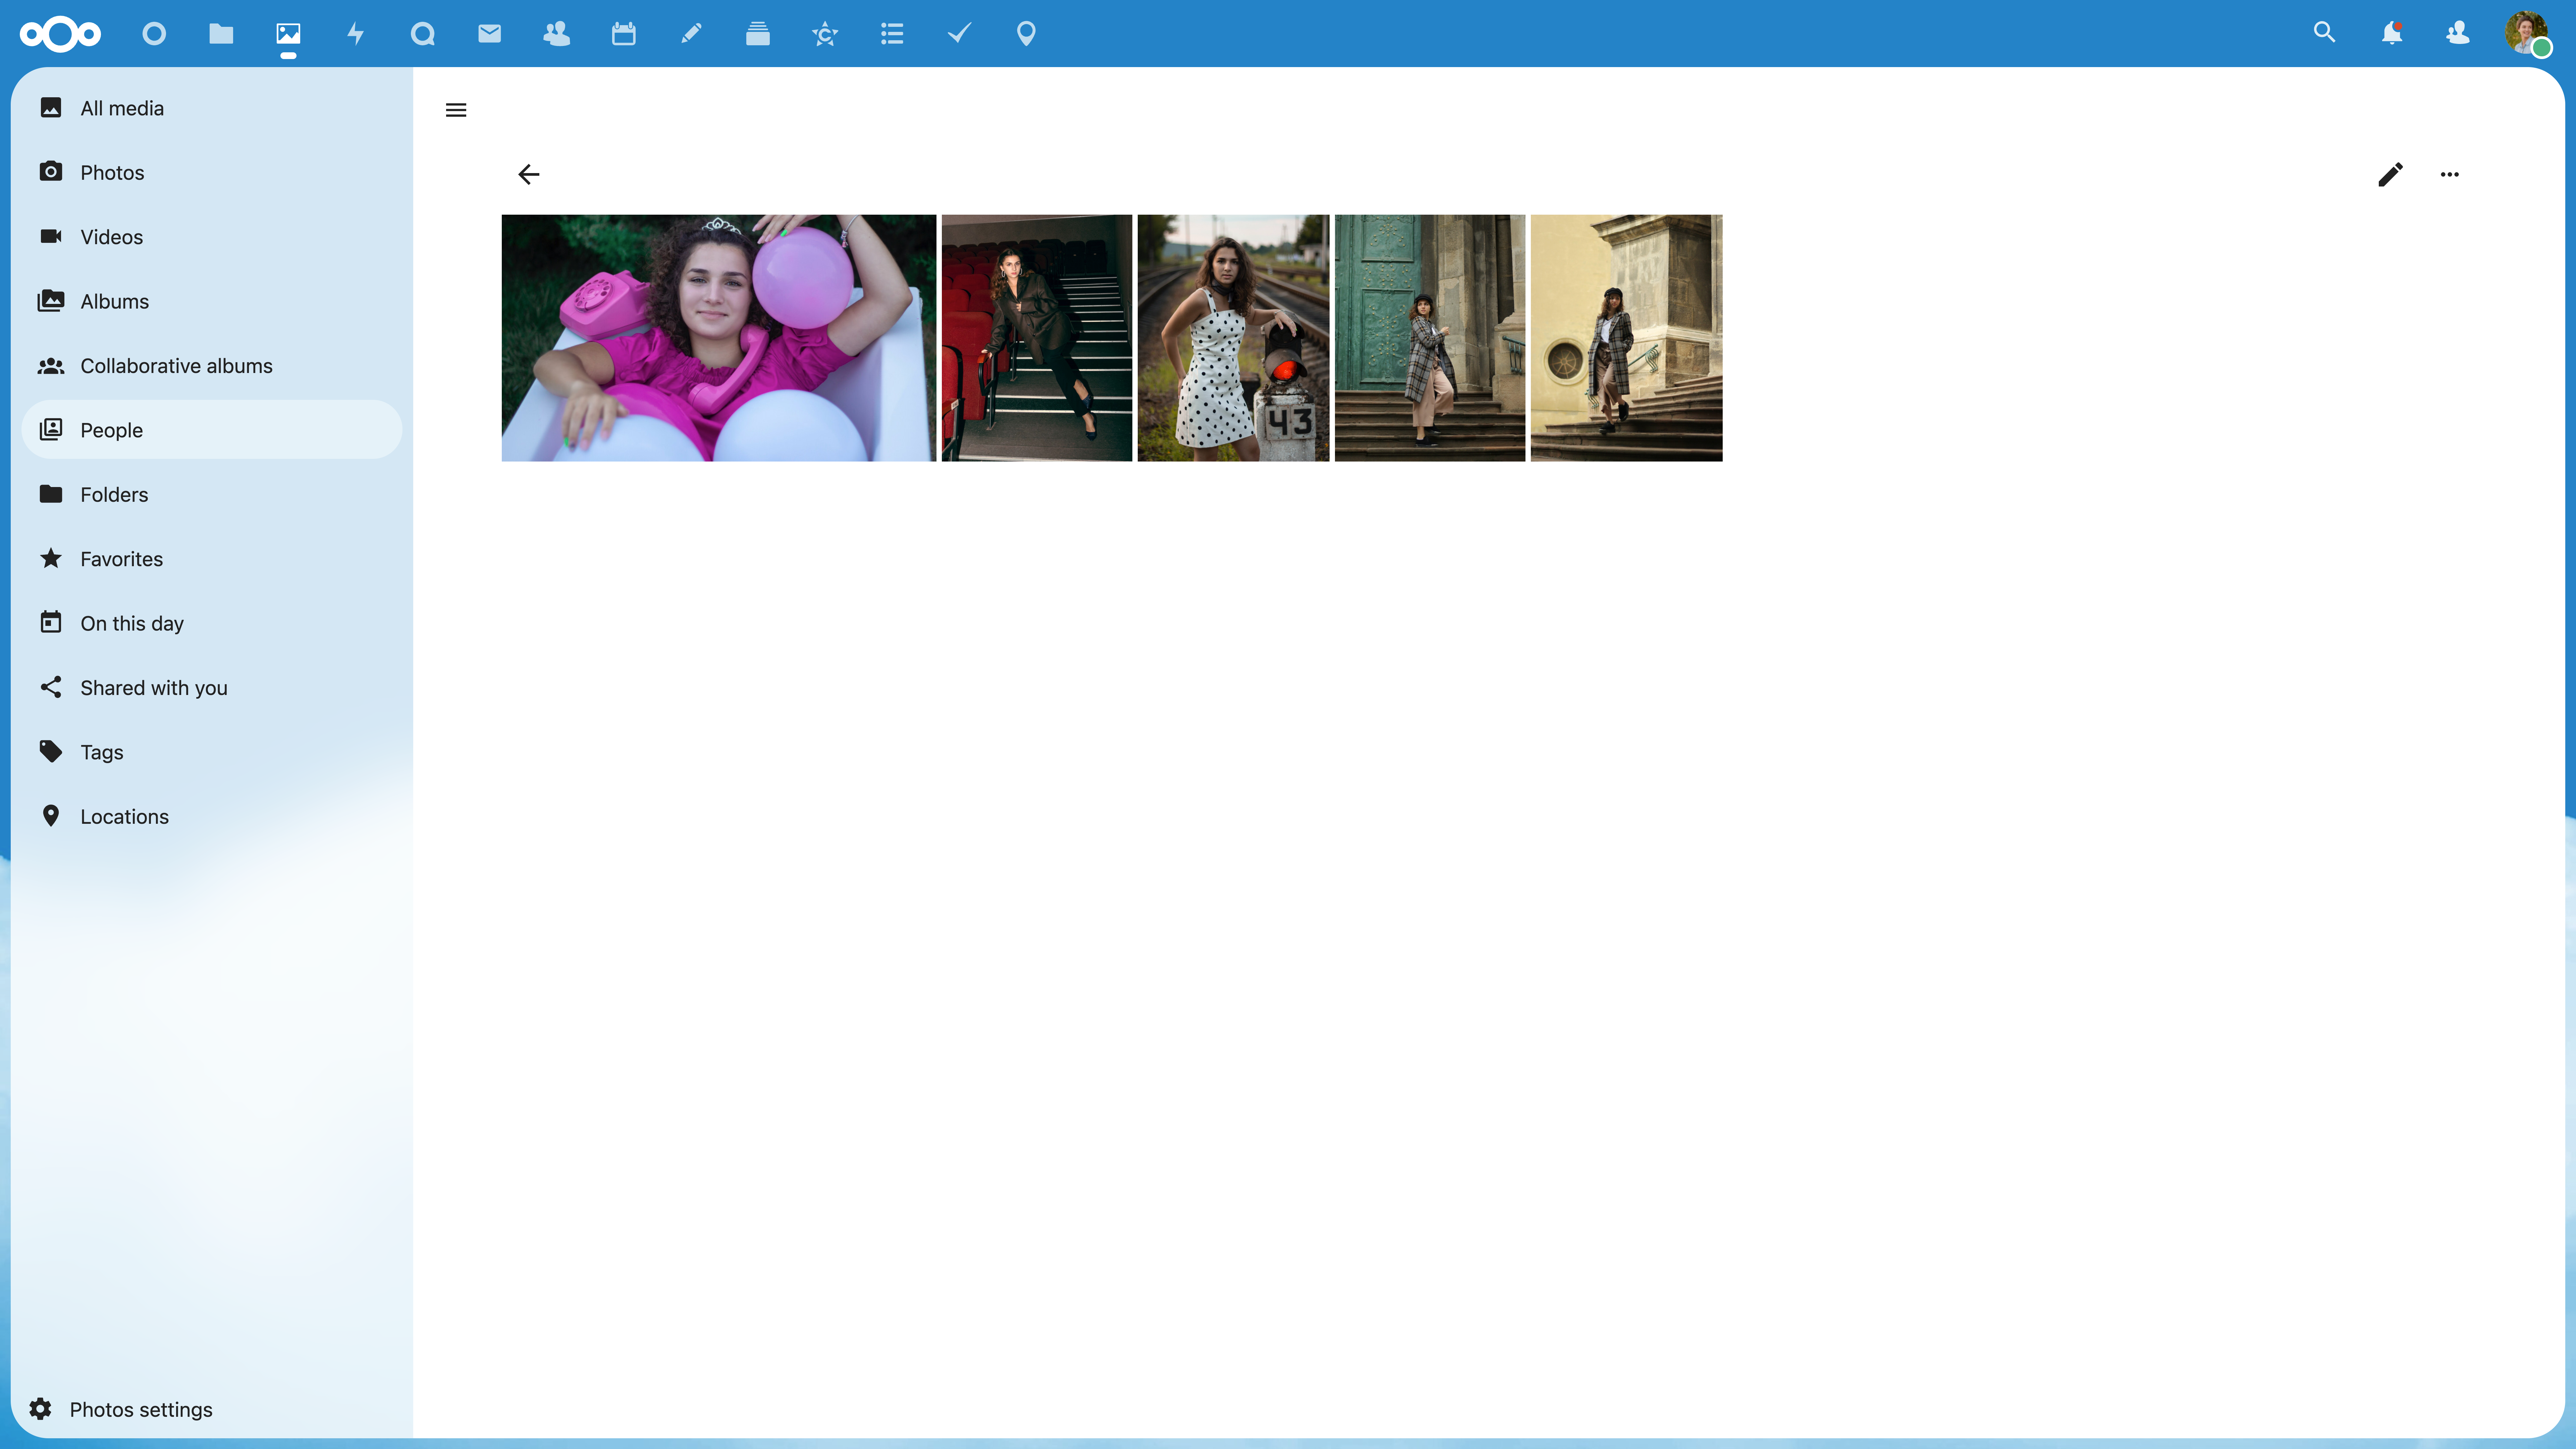Open Collaborative albums in sidebar
2576x1449 pixels.
[x=212, y=366]
